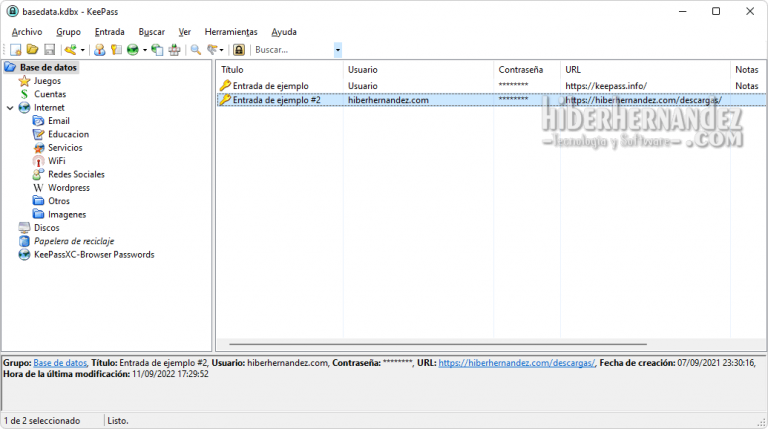The image size is (768, 429).
Task: Click the Copy password key icon
Action: tap(116, 49)
